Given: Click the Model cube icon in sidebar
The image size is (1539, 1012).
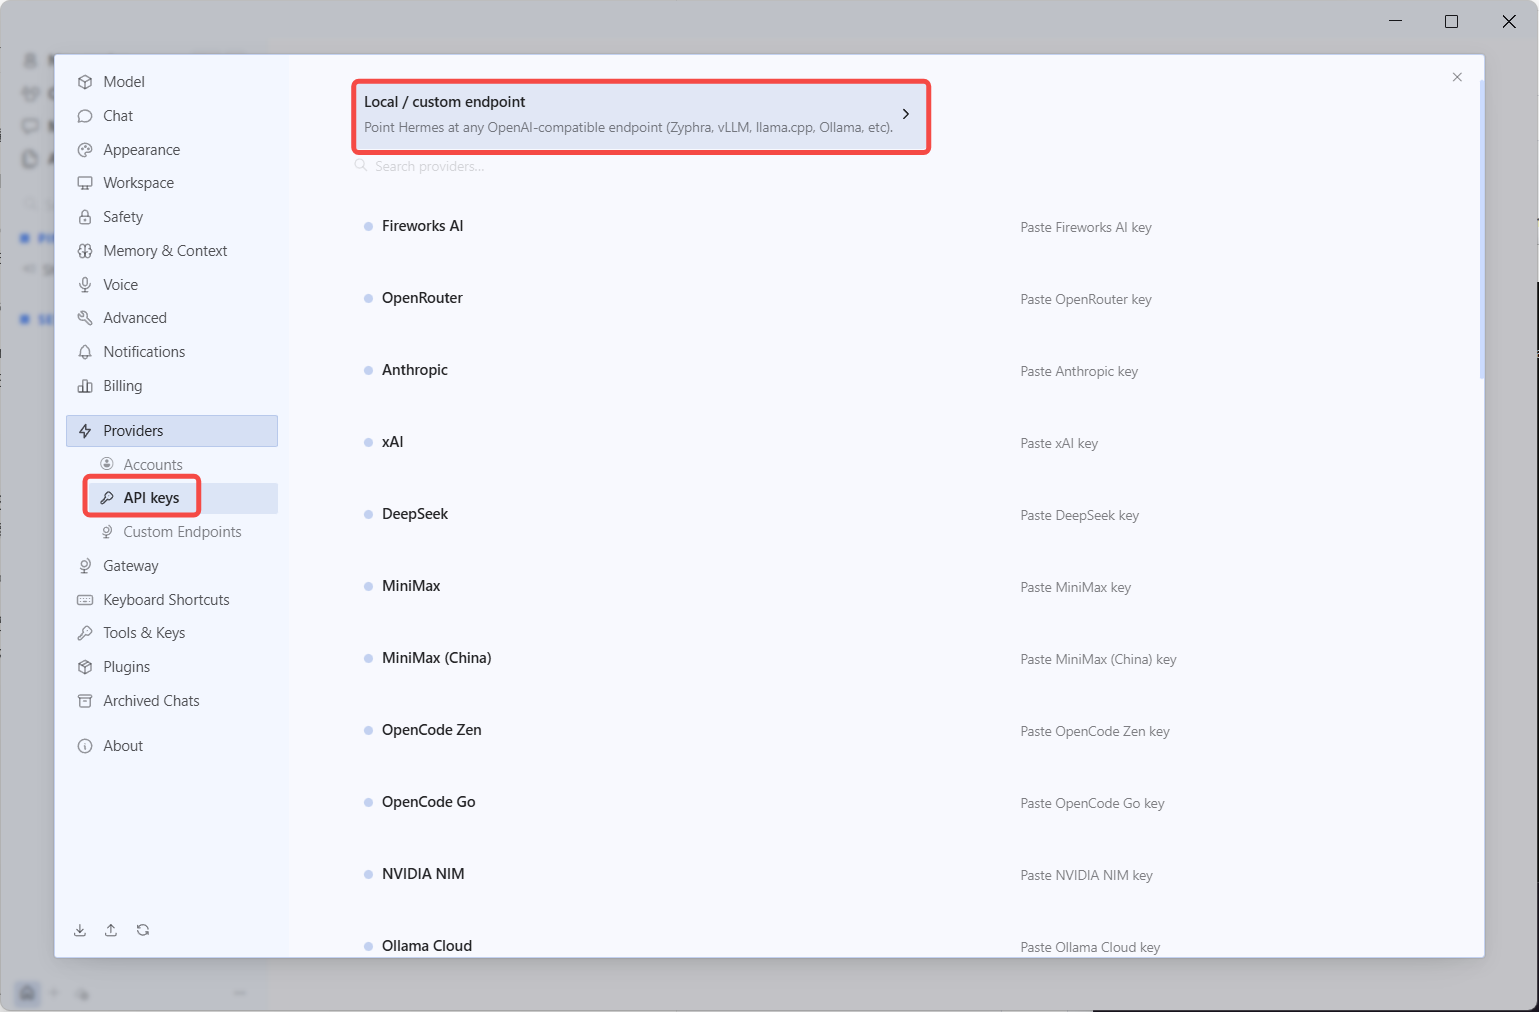Looking at the screenshot, I should click(85, 82).
